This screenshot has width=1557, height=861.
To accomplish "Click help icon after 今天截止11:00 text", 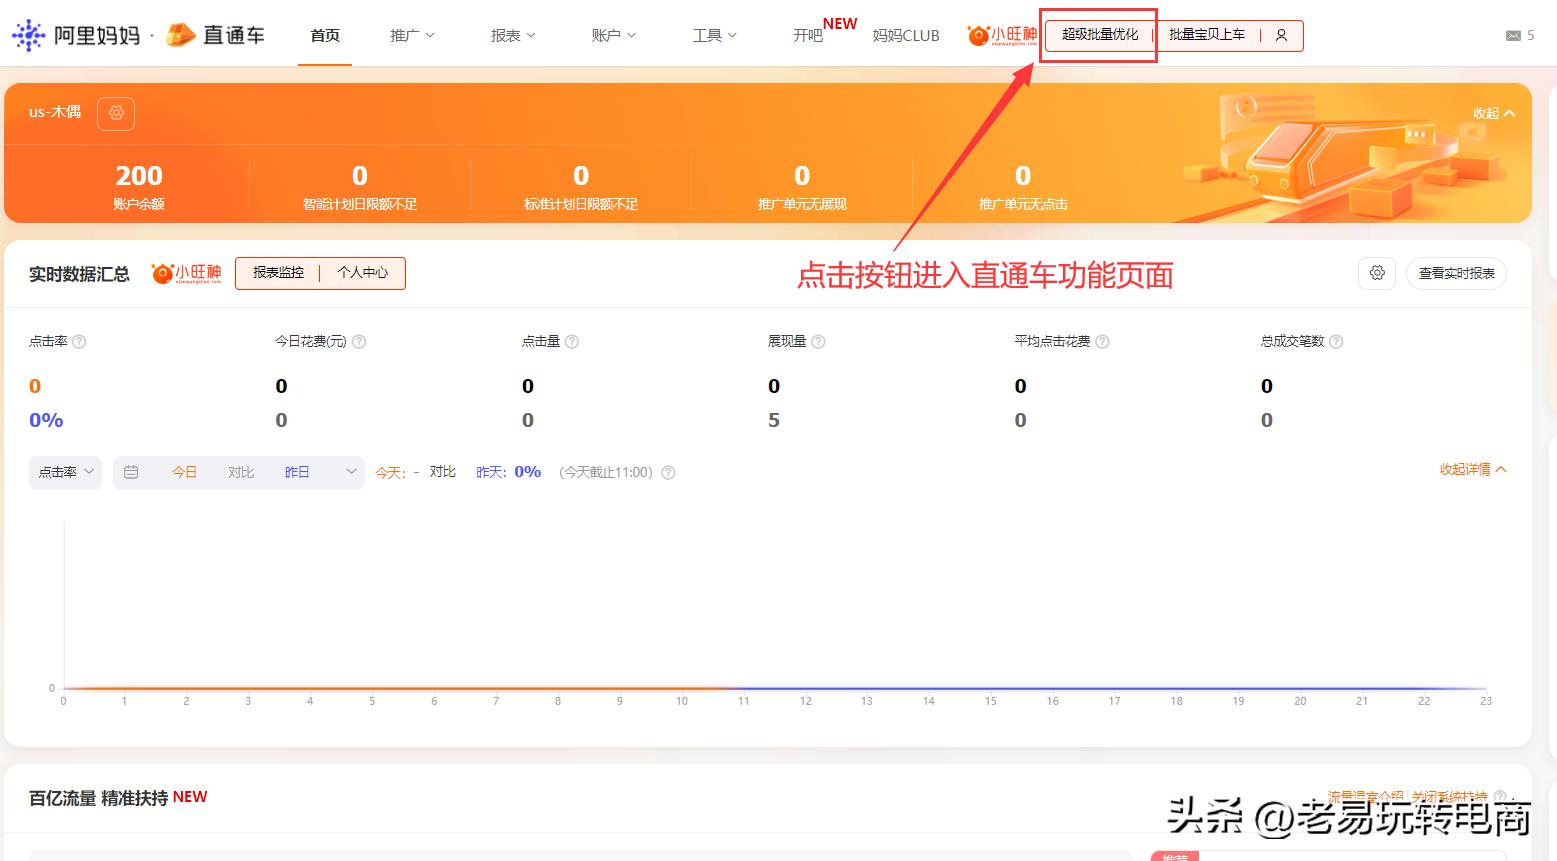I will [668, 471].
